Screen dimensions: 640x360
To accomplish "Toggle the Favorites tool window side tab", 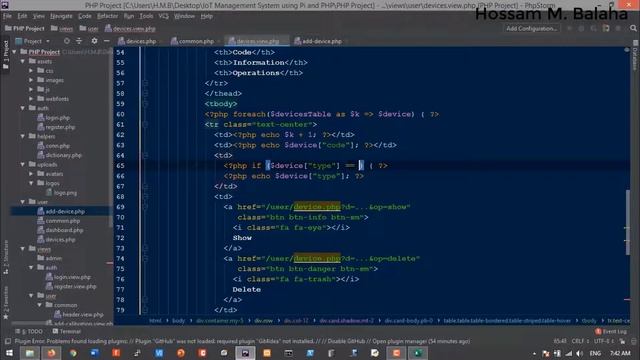I will click(x=6, y=303).
